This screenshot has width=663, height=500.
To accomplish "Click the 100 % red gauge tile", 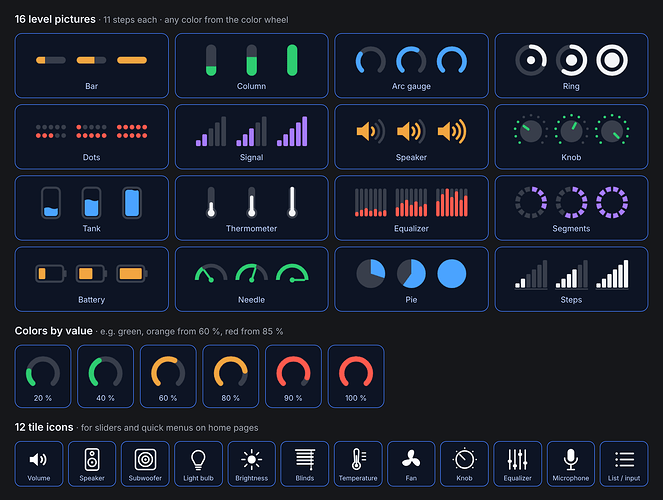I will pos(356,376).
